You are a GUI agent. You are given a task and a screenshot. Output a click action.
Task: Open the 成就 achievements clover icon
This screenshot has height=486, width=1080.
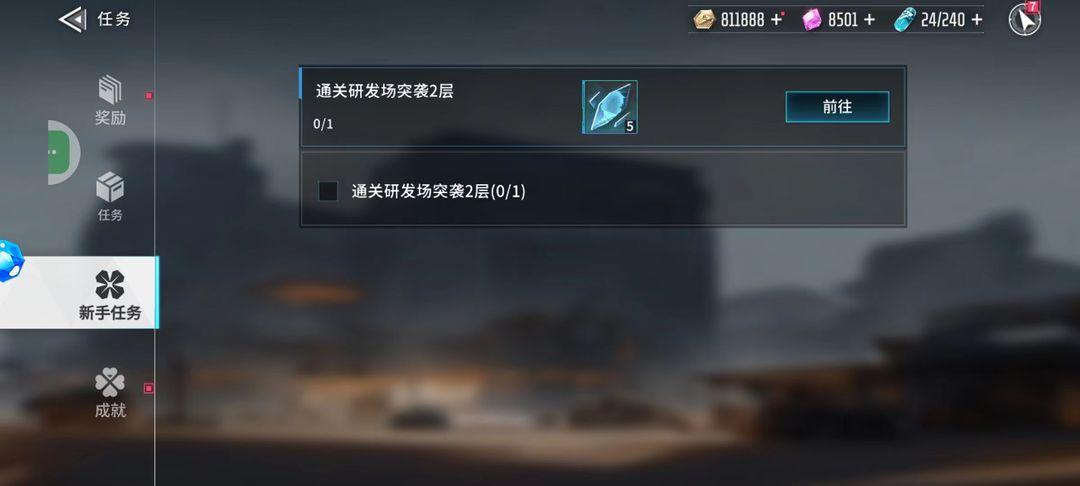(x=110, y=383)
